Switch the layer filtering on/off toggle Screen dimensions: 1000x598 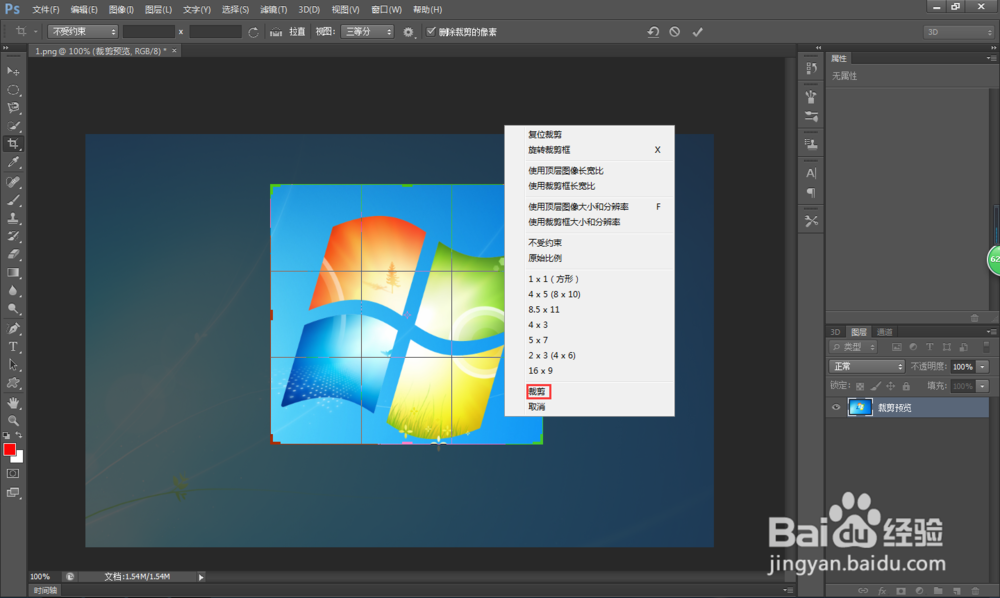click(x=986, y=347)
